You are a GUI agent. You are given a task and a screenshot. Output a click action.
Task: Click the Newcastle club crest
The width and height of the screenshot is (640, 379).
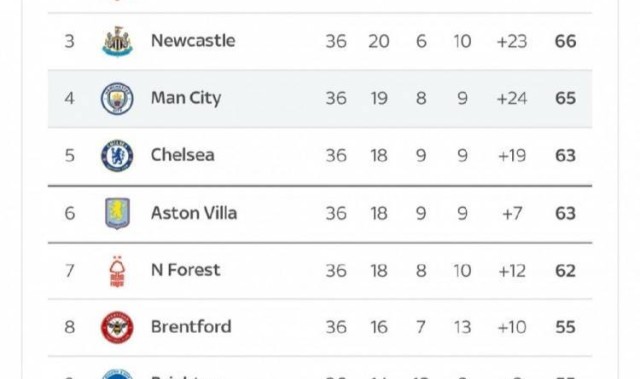coord(117,41)
